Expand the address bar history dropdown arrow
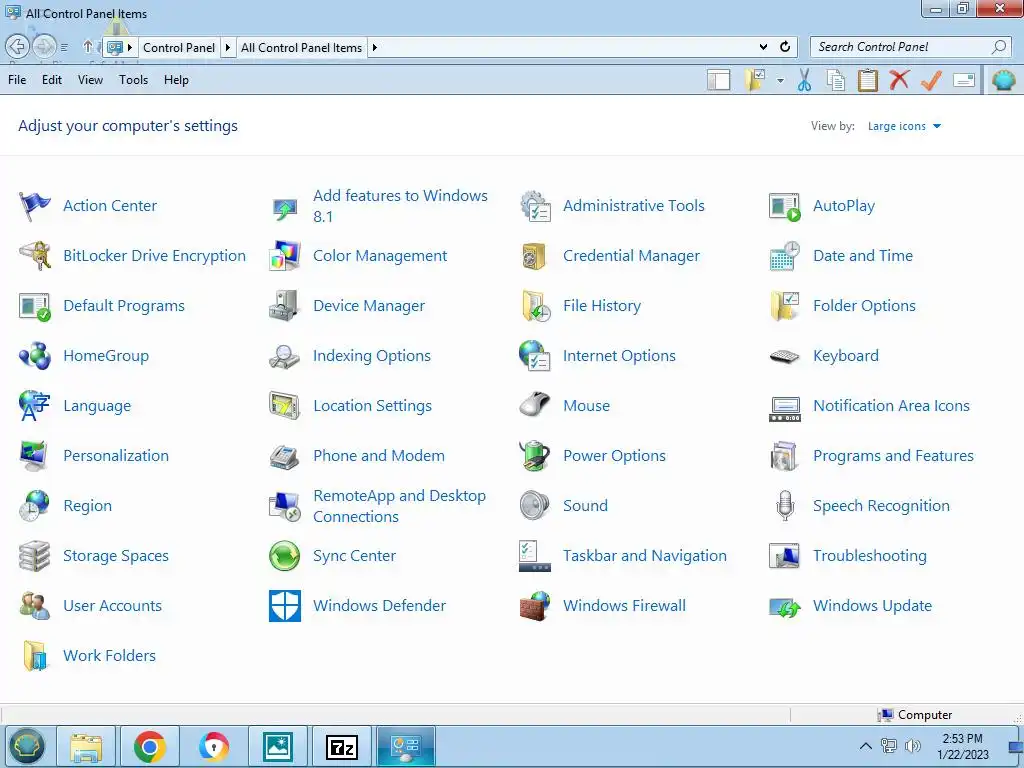Image resolution: width=1024 pixels, height=768 pixels. tap(763, 47)
